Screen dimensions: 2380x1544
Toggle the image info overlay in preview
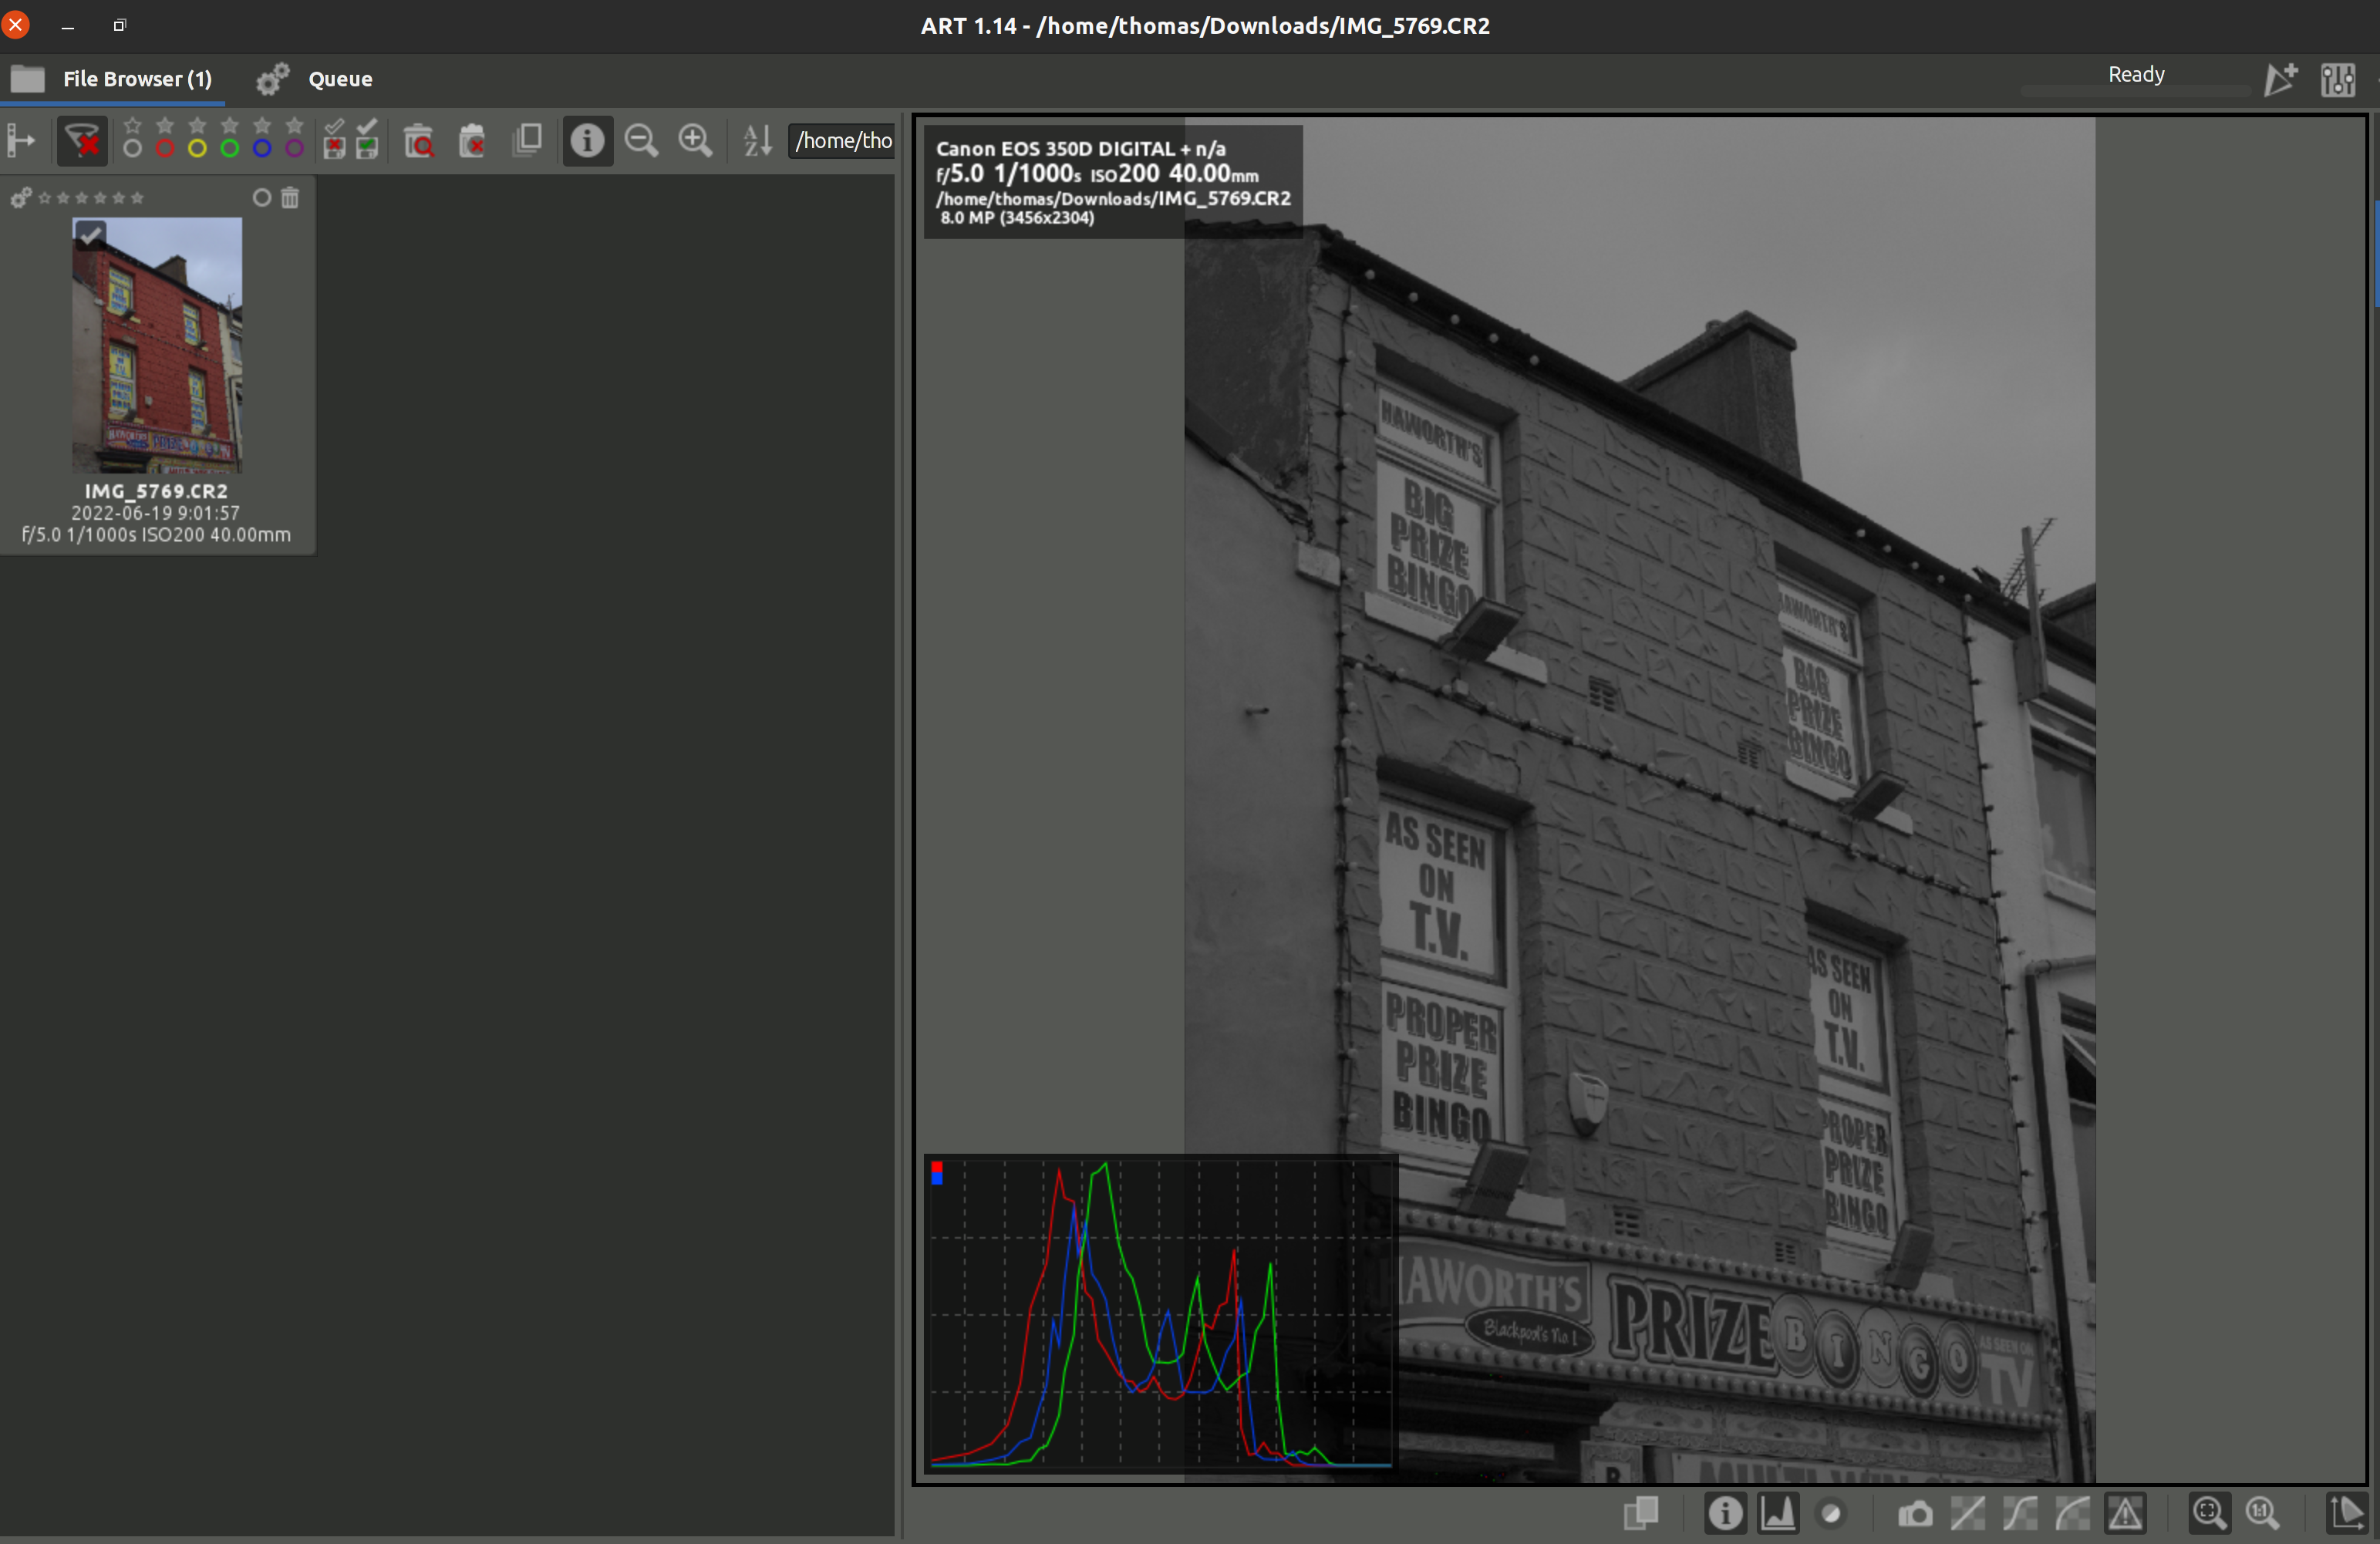[1725, 1513]
